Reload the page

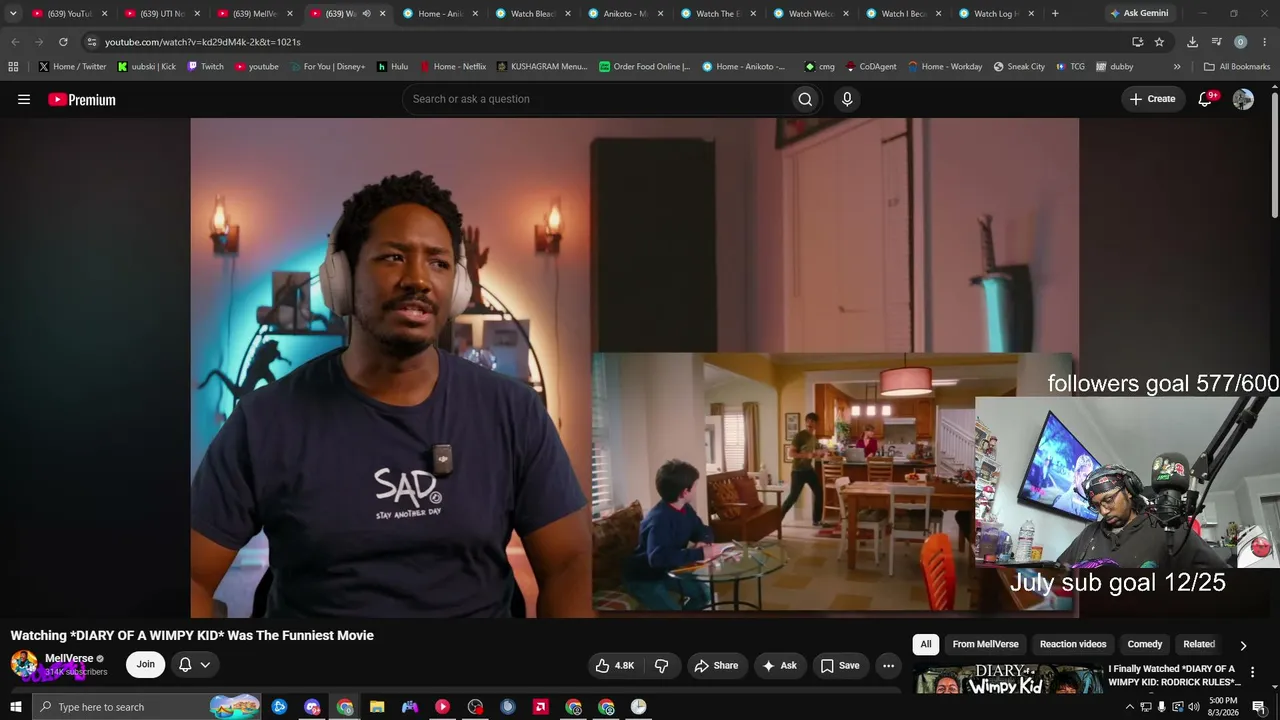(63, 42)
